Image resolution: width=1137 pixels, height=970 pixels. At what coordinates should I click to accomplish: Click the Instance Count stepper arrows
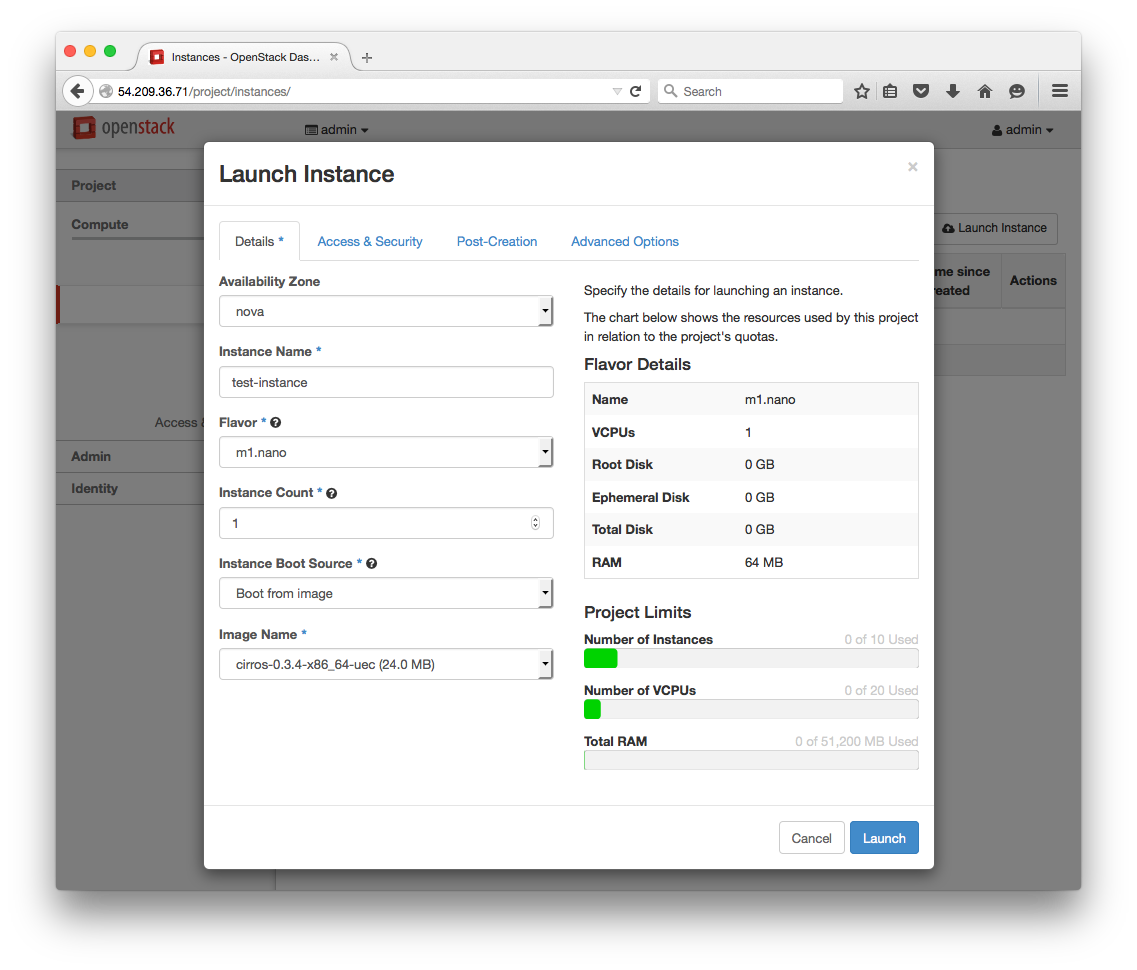coord(535,523)
